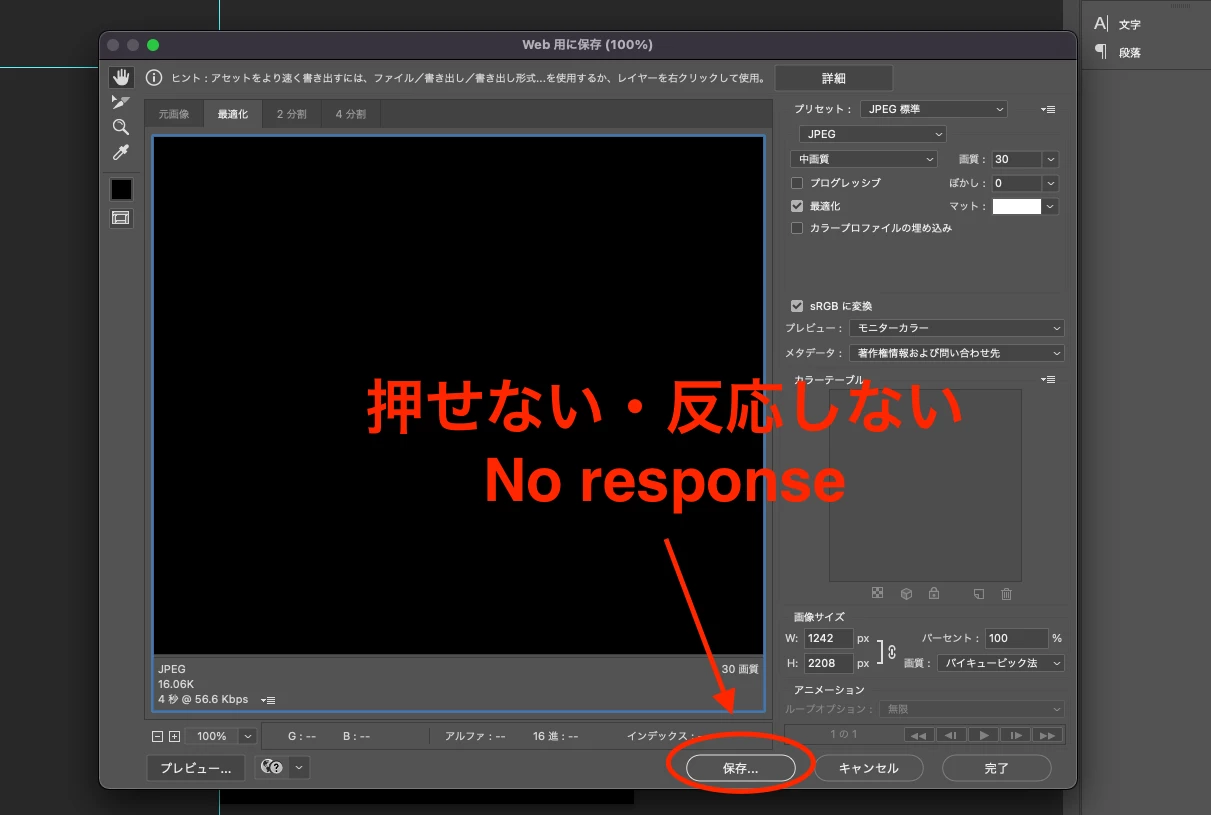Open the バイキュービック法 resampling dropdown
The height and width of the screenshot is (815, 1211).
(x=1000, y=663)
